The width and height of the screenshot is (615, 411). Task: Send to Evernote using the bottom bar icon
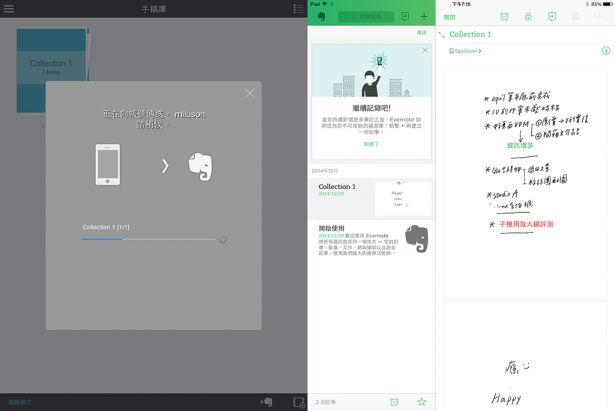coord(266,402)
